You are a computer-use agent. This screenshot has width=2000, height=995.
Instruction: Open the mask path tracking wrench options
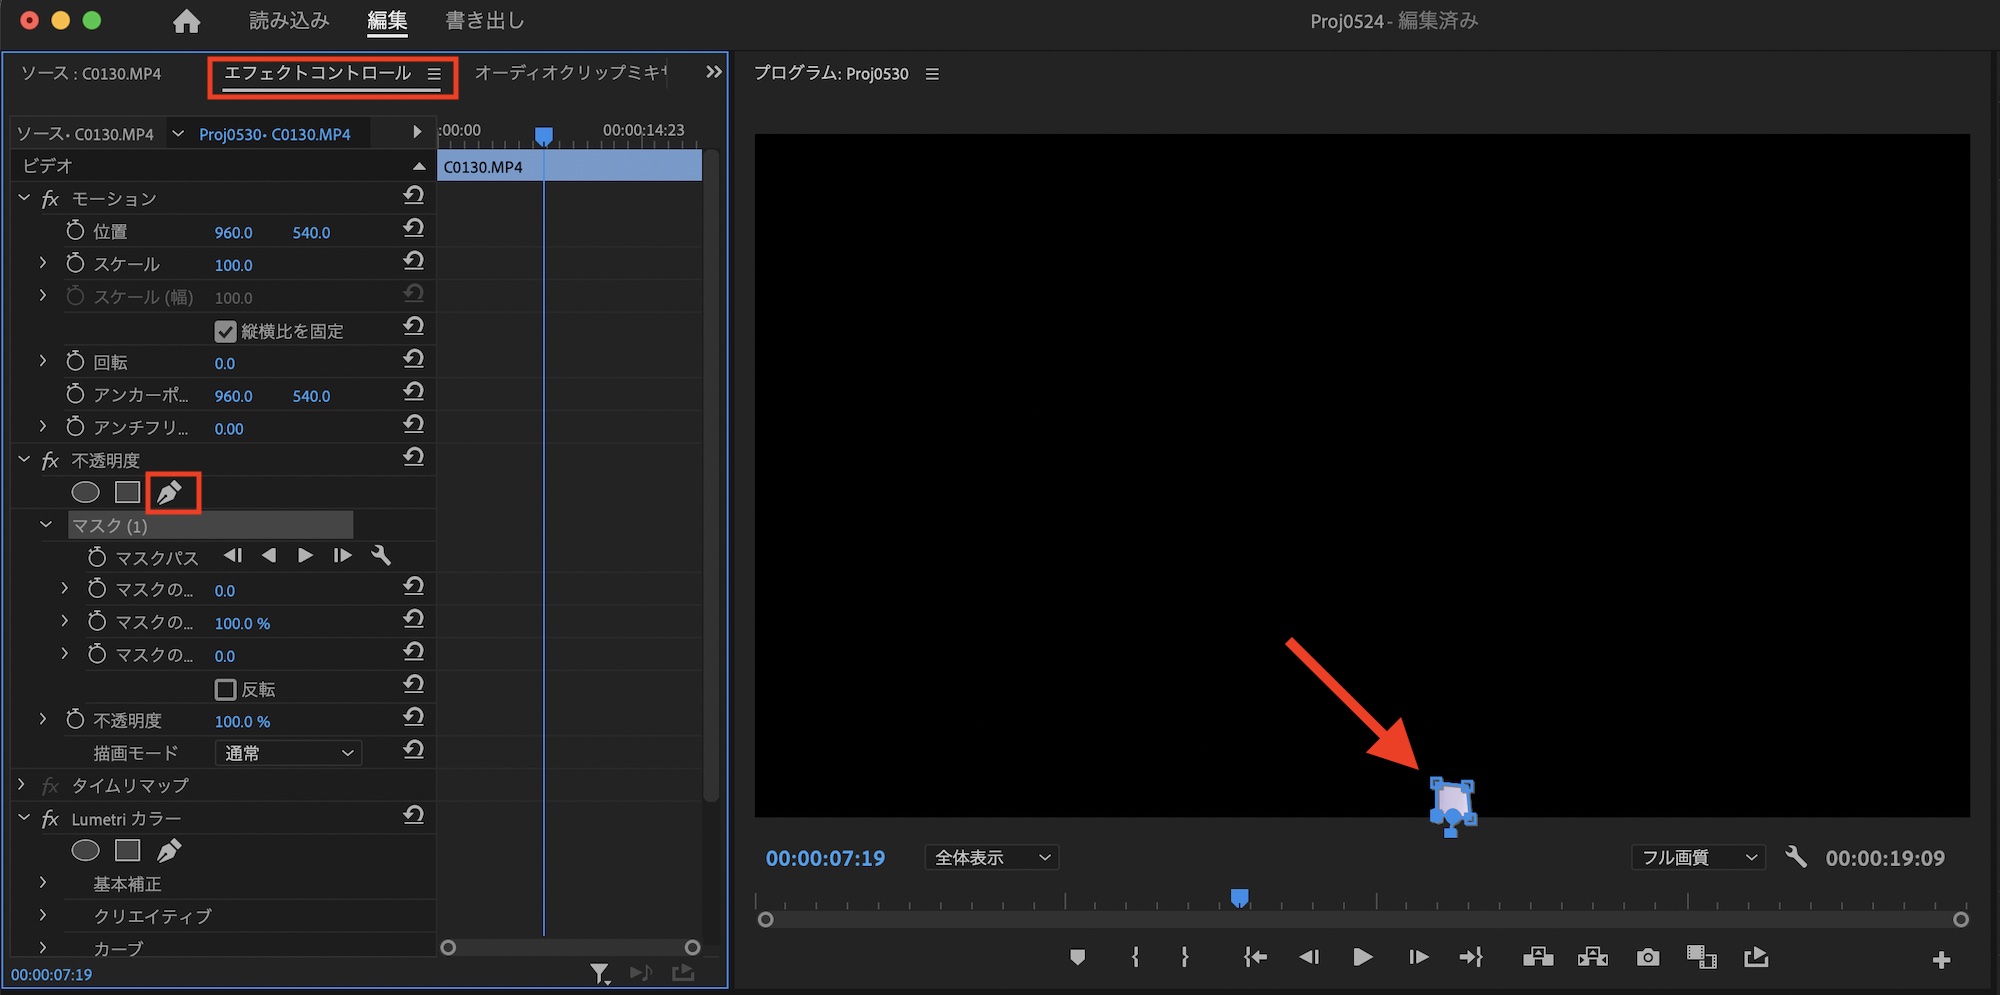[x=381, y=556]
